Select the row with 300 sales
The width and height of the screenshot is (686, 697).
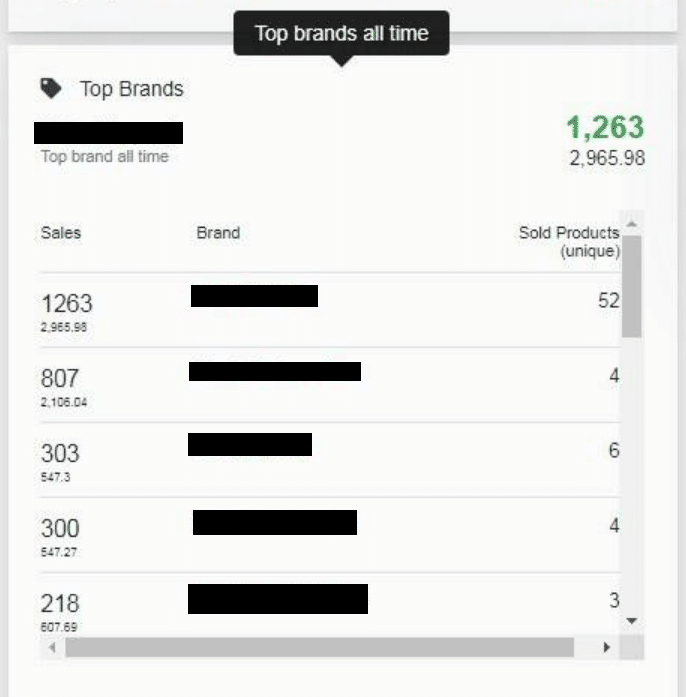tap(330, 535)
